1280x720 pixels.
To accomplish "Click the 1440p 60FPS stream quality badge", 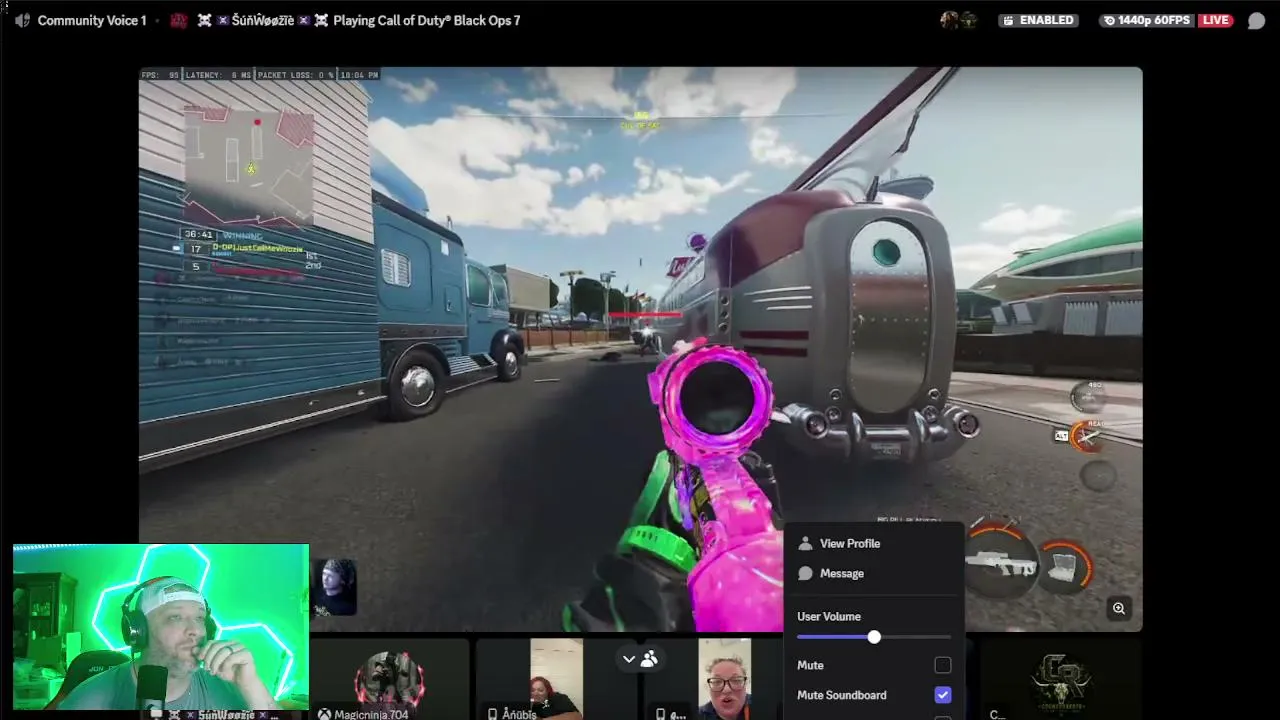I will 1146,20.
